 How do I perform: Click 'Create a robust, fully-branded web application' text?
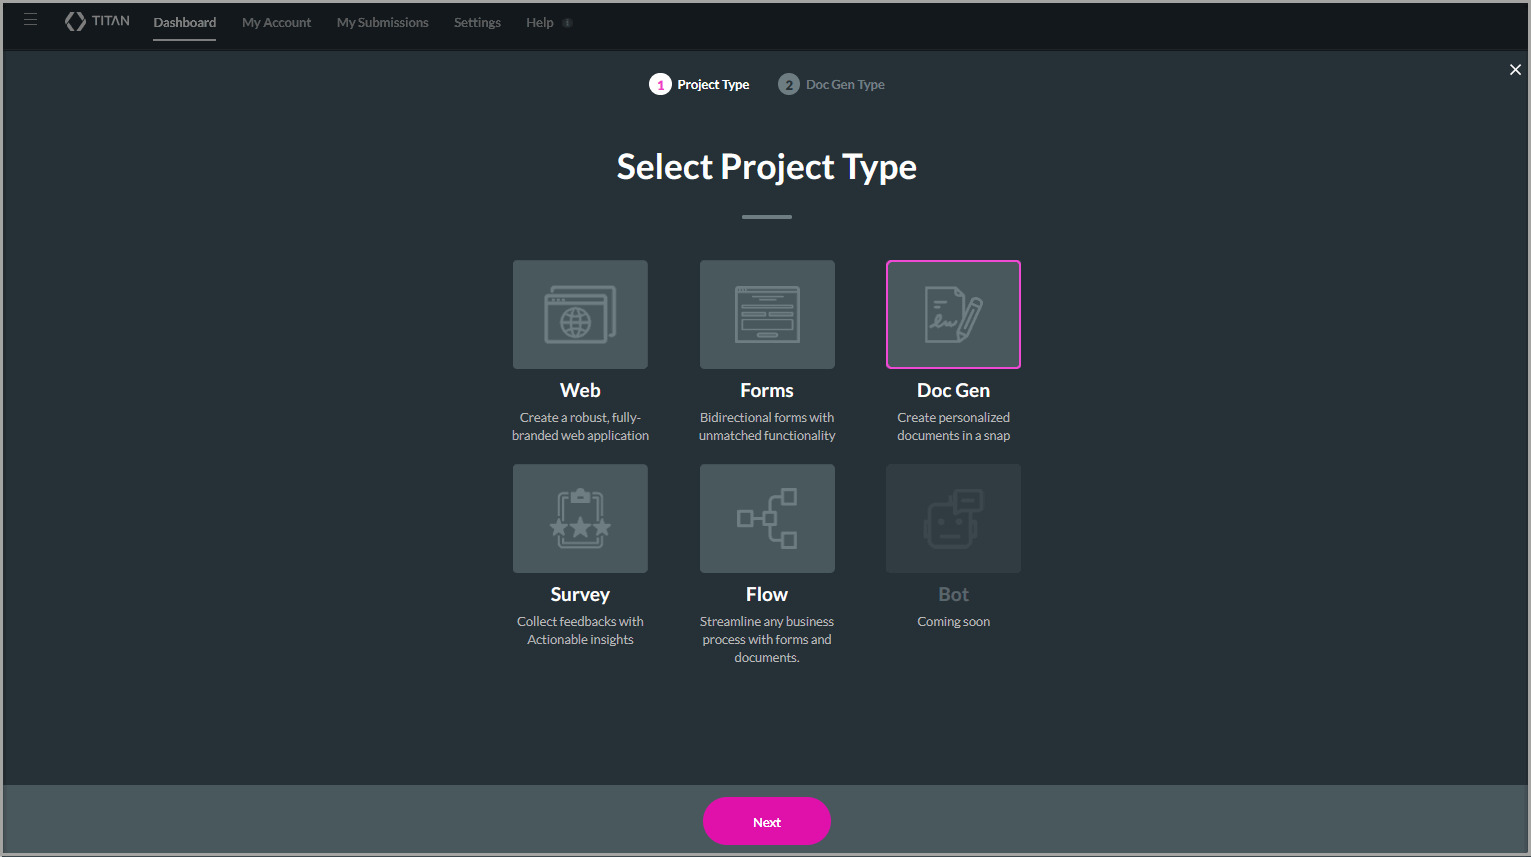pos(580,427)
